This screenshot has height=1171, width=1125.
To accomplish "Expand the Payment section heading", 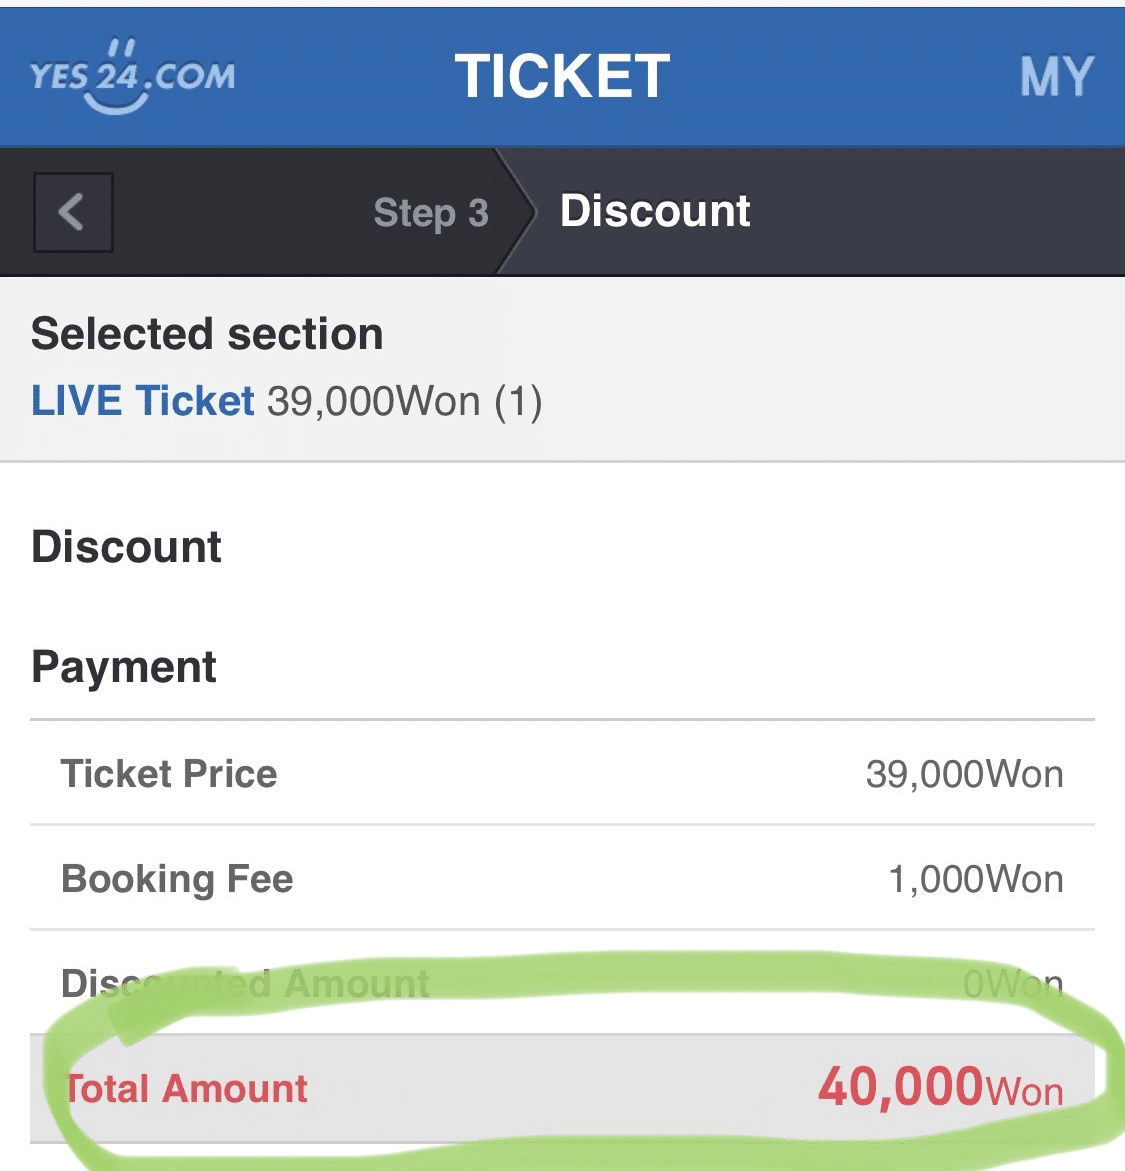I will [x=124, y=667].
